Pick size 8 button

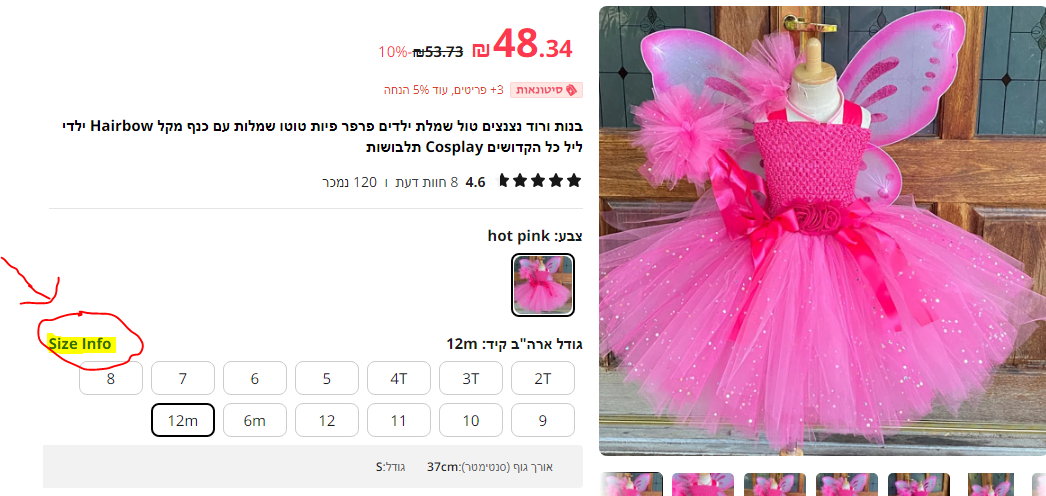coord(111,378)
